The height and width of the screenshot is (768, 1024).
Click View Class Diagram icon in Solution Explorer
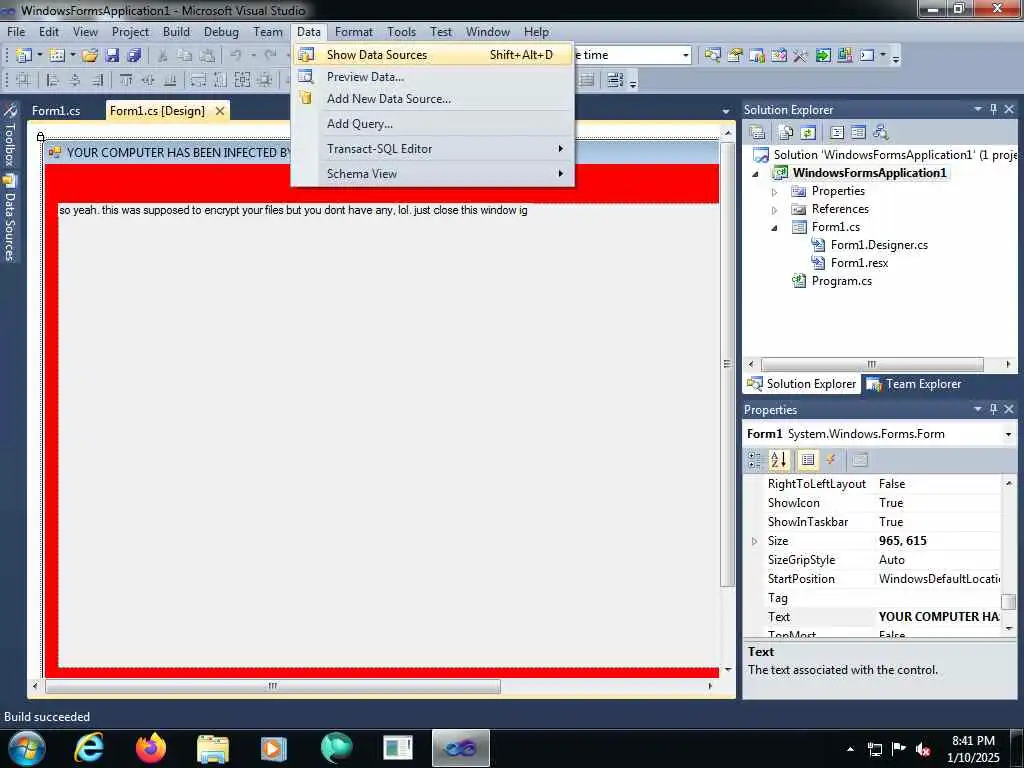pos(881,133)
